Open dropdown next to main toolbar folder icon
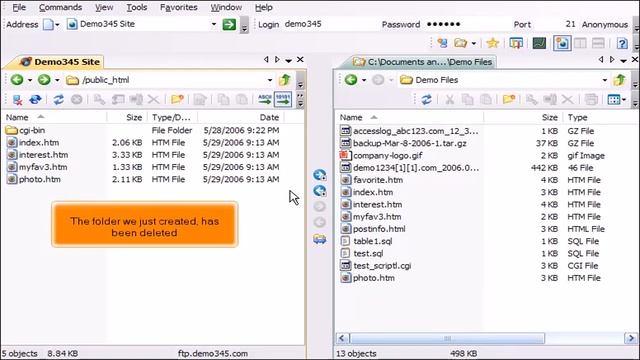Image resolution: width=640 pixels, height=360 pixels. coord(473,43)
